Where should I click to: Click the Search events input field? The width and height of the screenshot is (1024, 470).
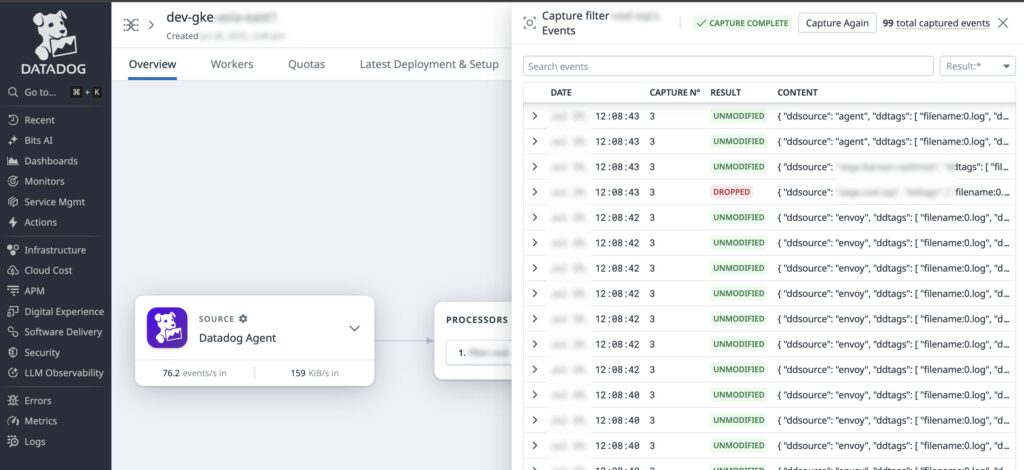coord(727,67)
